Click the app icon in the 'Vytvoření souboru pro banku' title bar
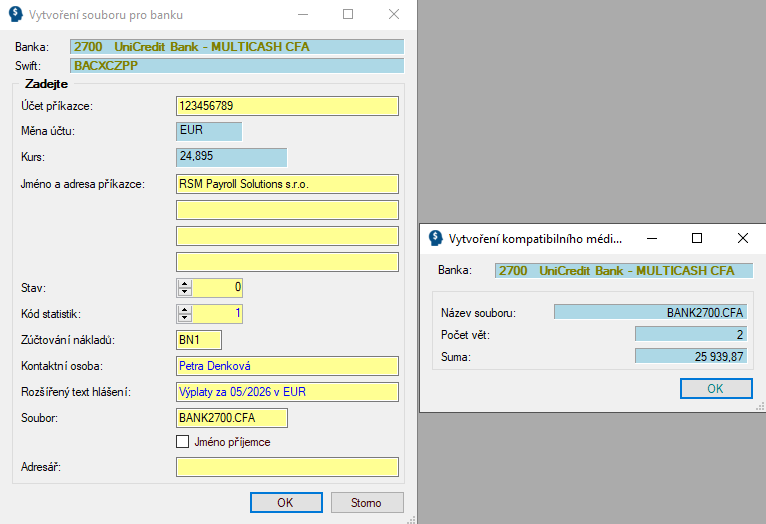The image size is (766, 524). tap(16, 15)
